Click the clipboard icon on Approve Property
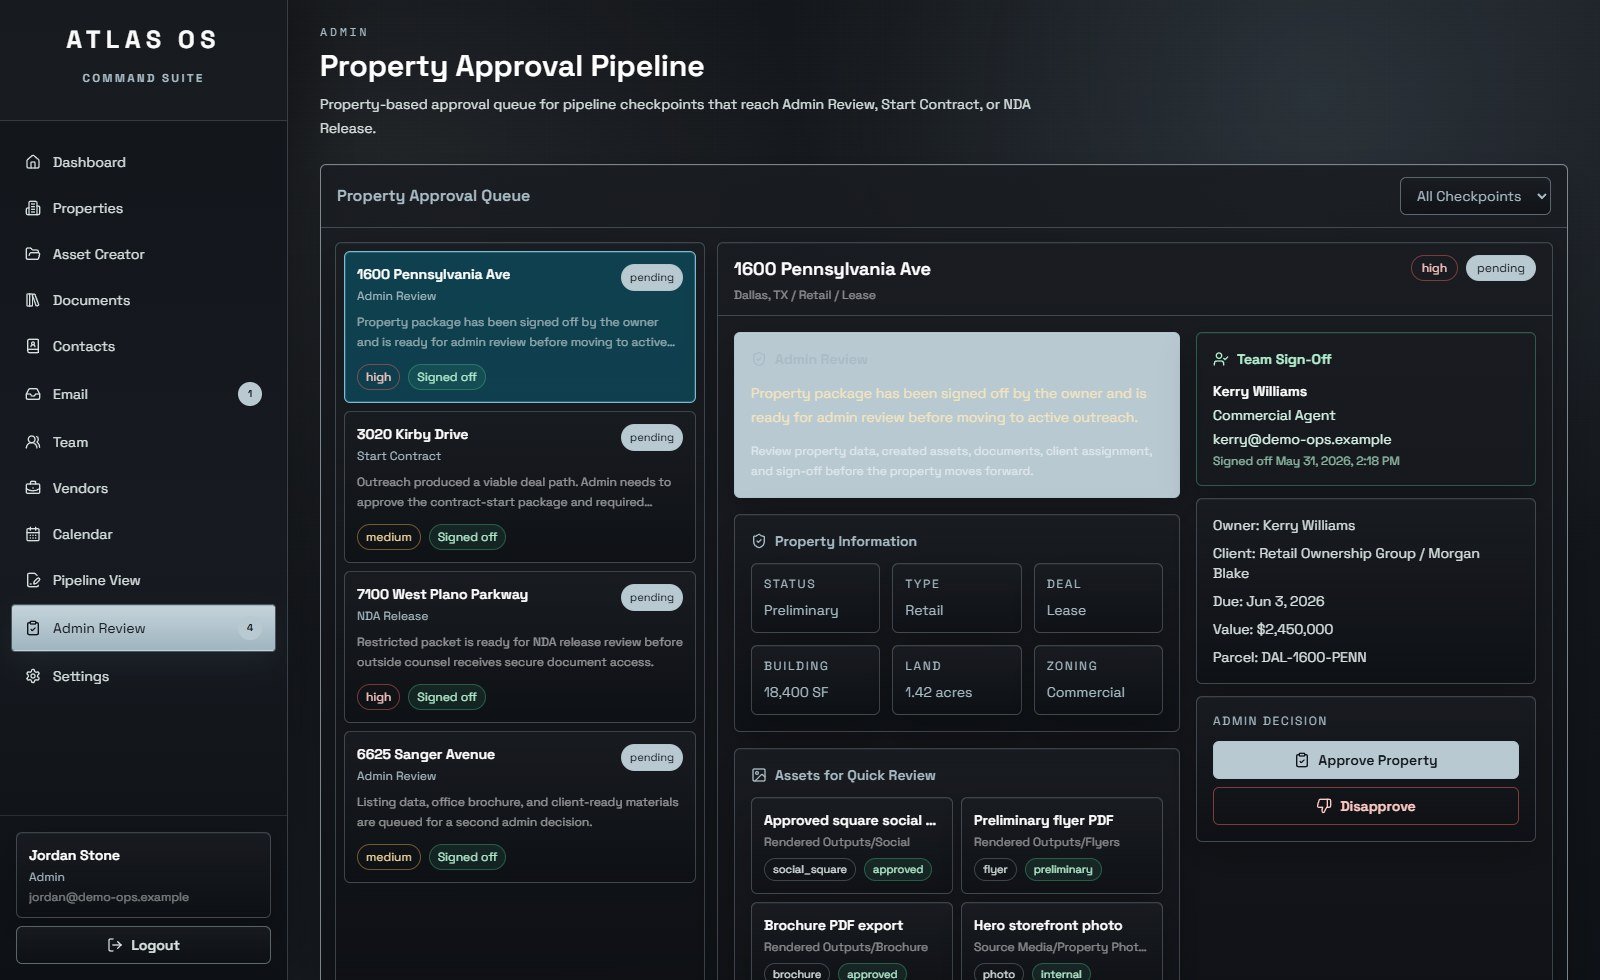This screenshot has height=980, width=1600. click(1302, 760)
